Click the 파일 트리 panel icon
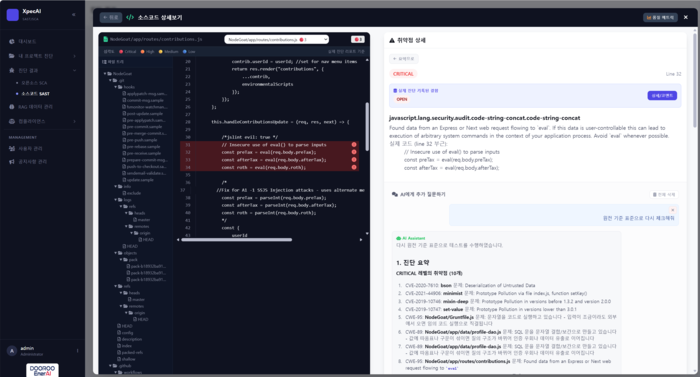700x377 pixels. (x=104, y=62)
